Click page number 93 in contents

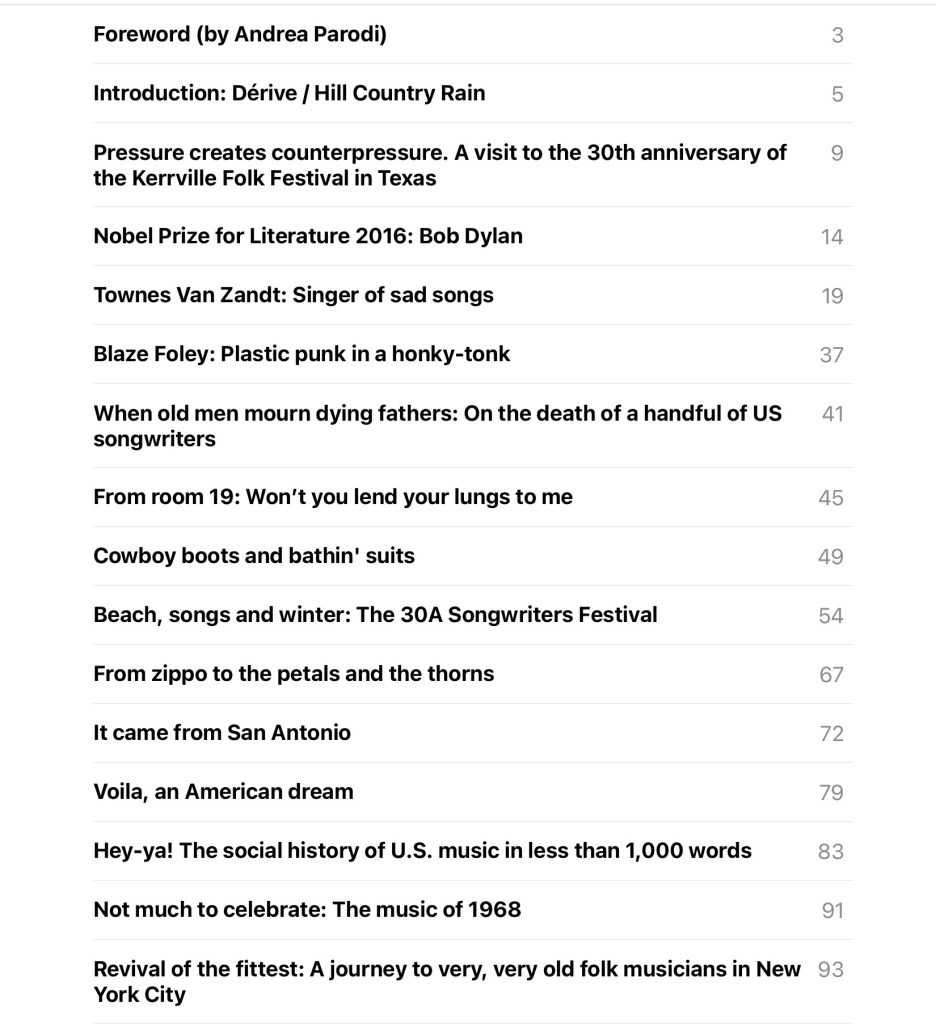click(831, 969)
